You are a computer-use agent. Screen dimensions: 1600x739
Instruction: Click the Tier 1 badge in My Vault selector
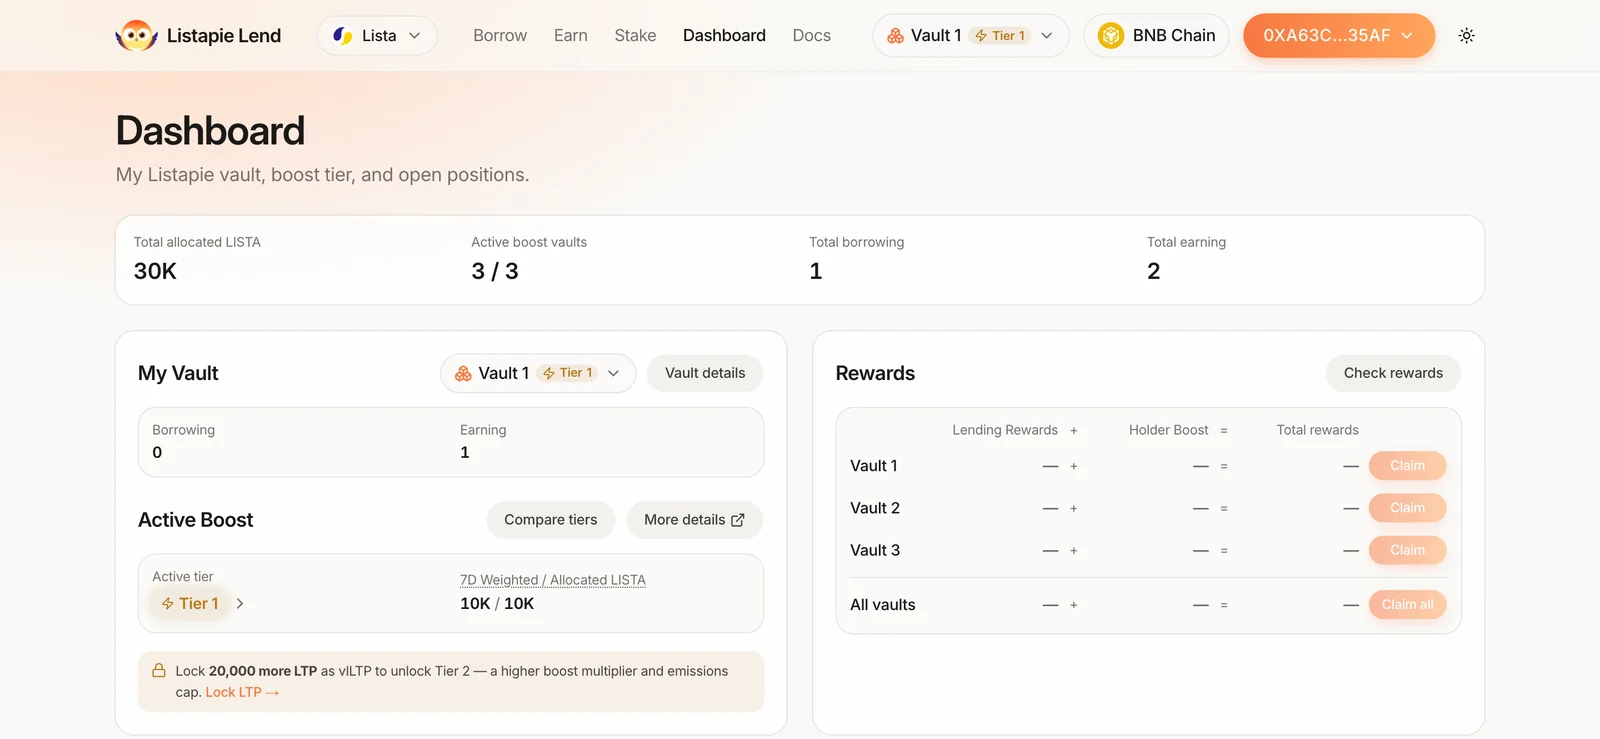(x=567, y=373)
